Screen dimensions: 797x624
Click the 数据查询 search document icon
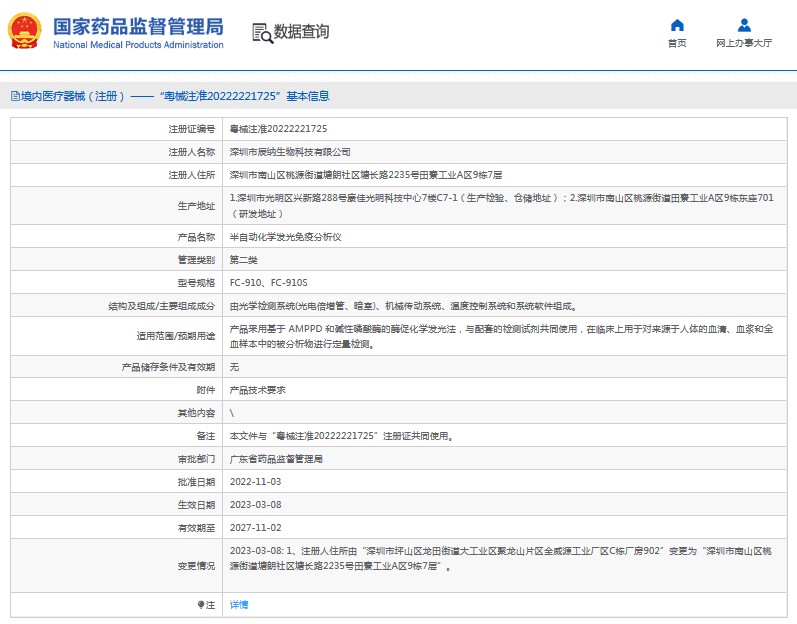(262, 33)
